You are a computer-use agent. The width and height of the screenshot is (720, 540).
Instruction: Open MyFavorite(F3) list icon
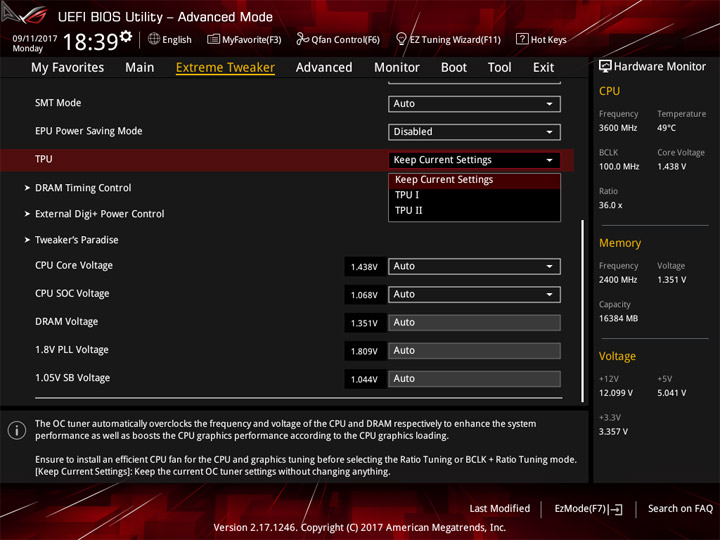point(213,39)
